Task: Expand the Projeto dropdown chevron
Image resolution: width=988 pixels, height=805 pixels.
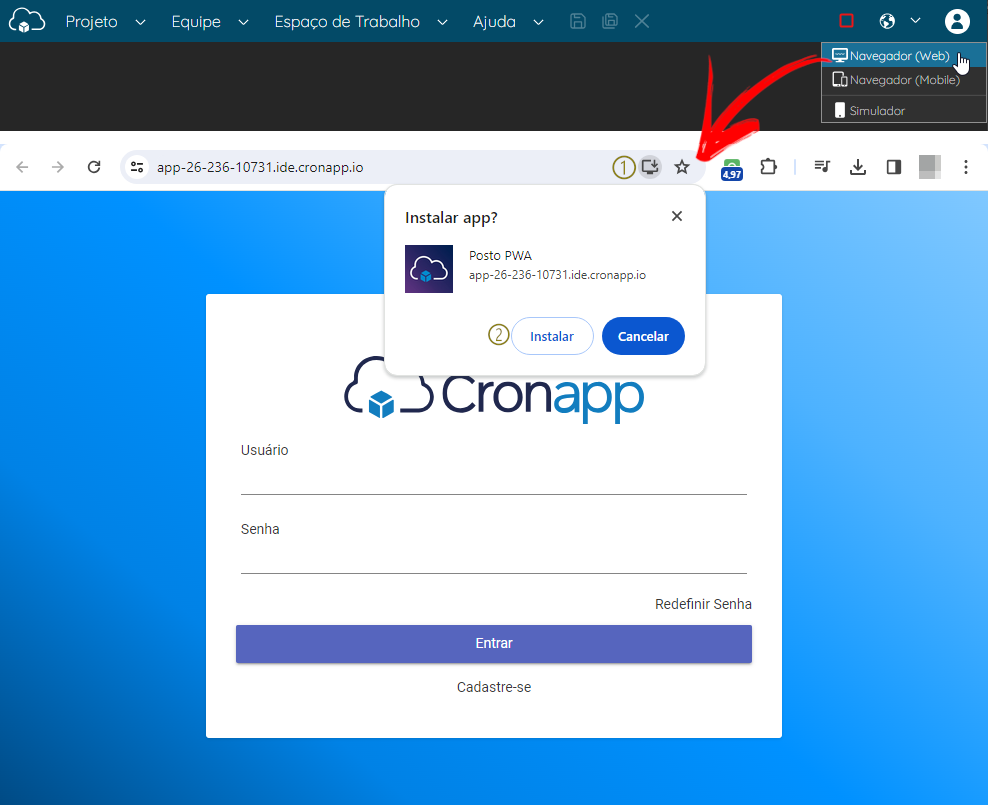Action: coord(141,22)
